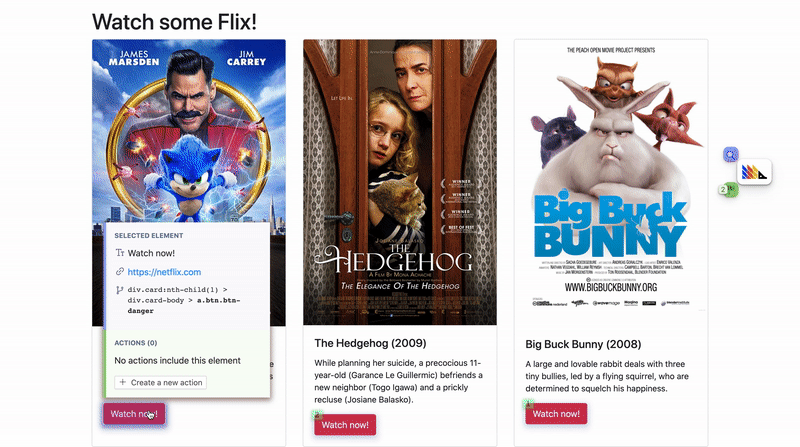Screen dimensions: 800x447
Task: Click the small green marker above Hedgehog Watch now
Action: coord(317,414)
